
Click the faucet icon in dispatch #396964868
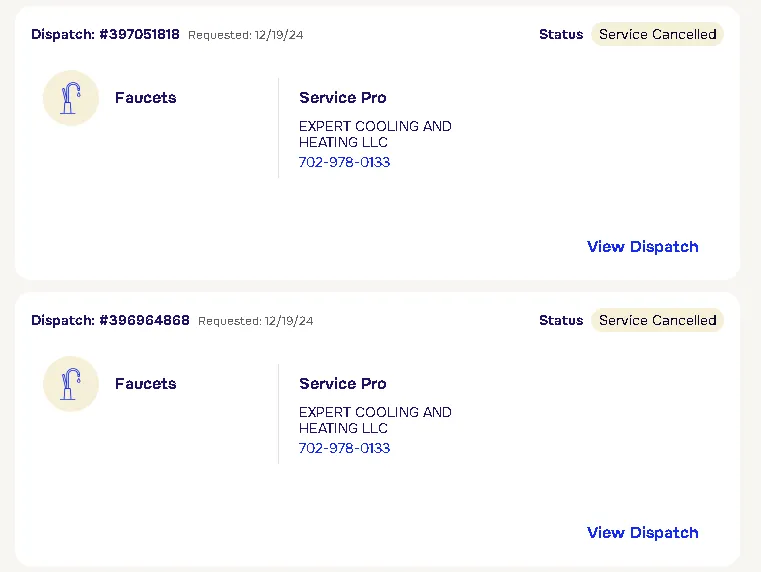(x=71, y=384)
